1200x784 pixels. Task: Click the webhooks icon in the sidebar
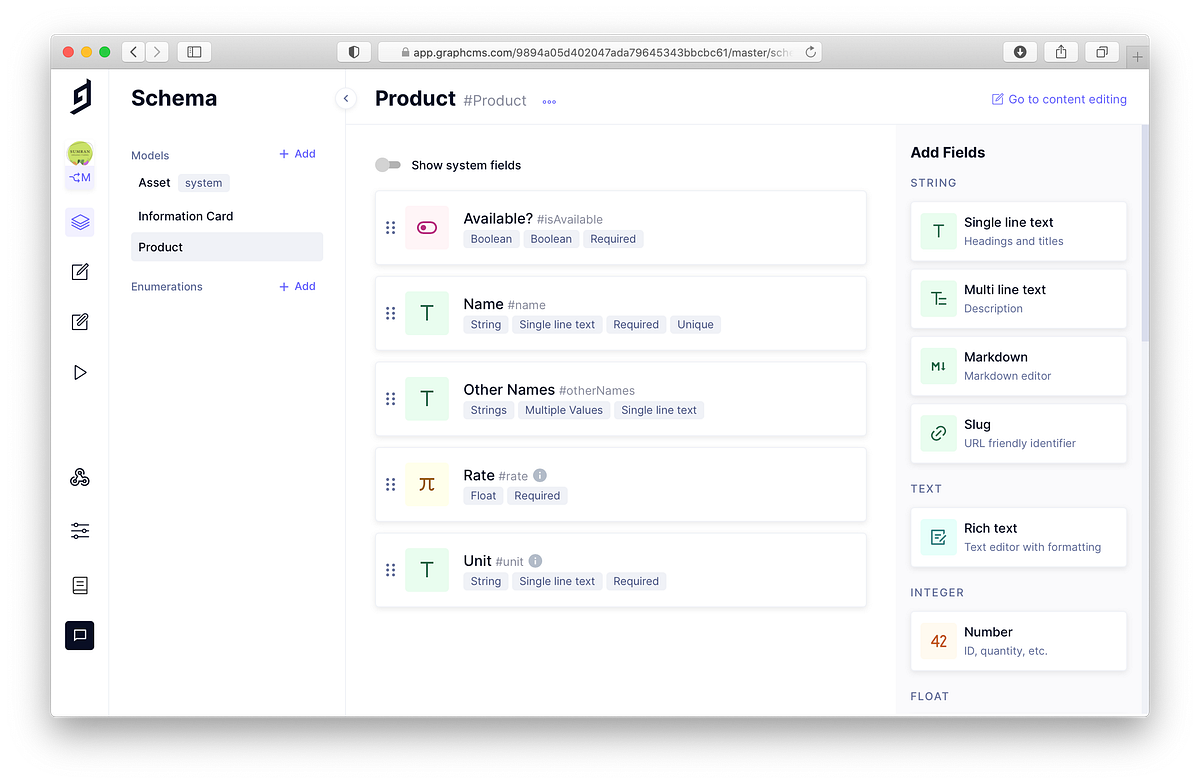coord(80,478)
